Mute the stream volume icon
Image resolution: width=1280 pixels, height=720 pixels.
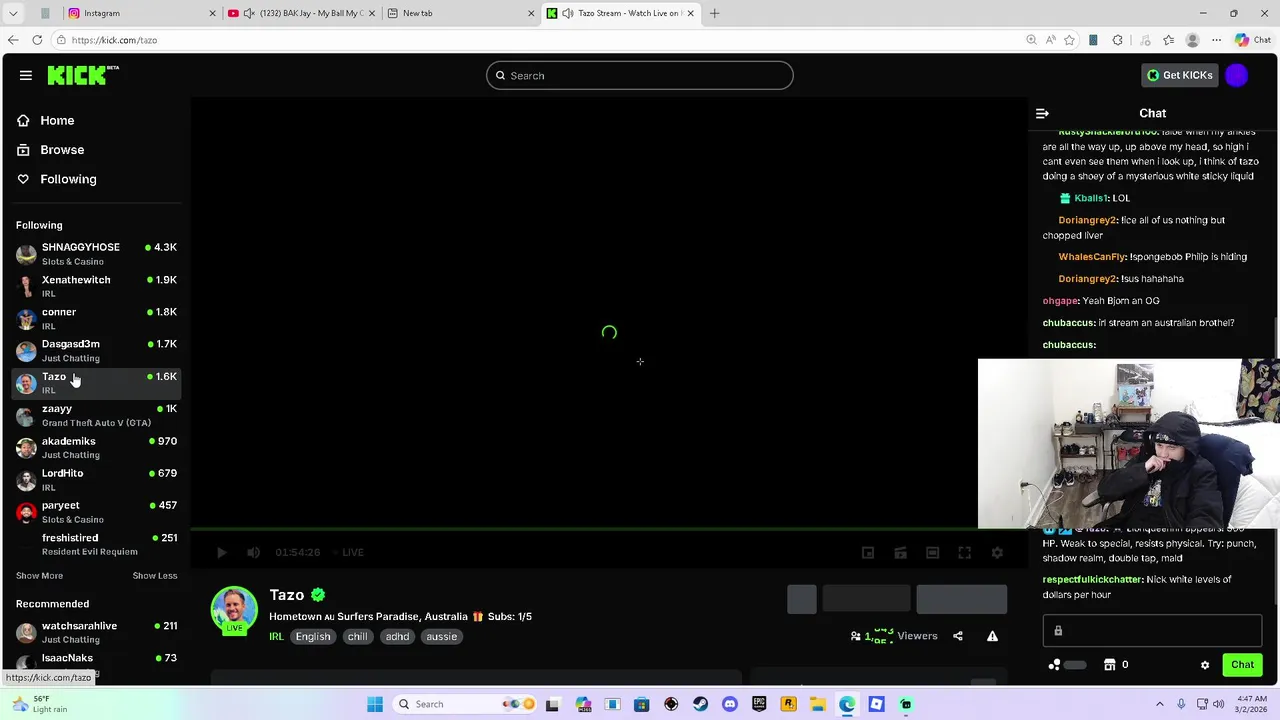(254, 552)
